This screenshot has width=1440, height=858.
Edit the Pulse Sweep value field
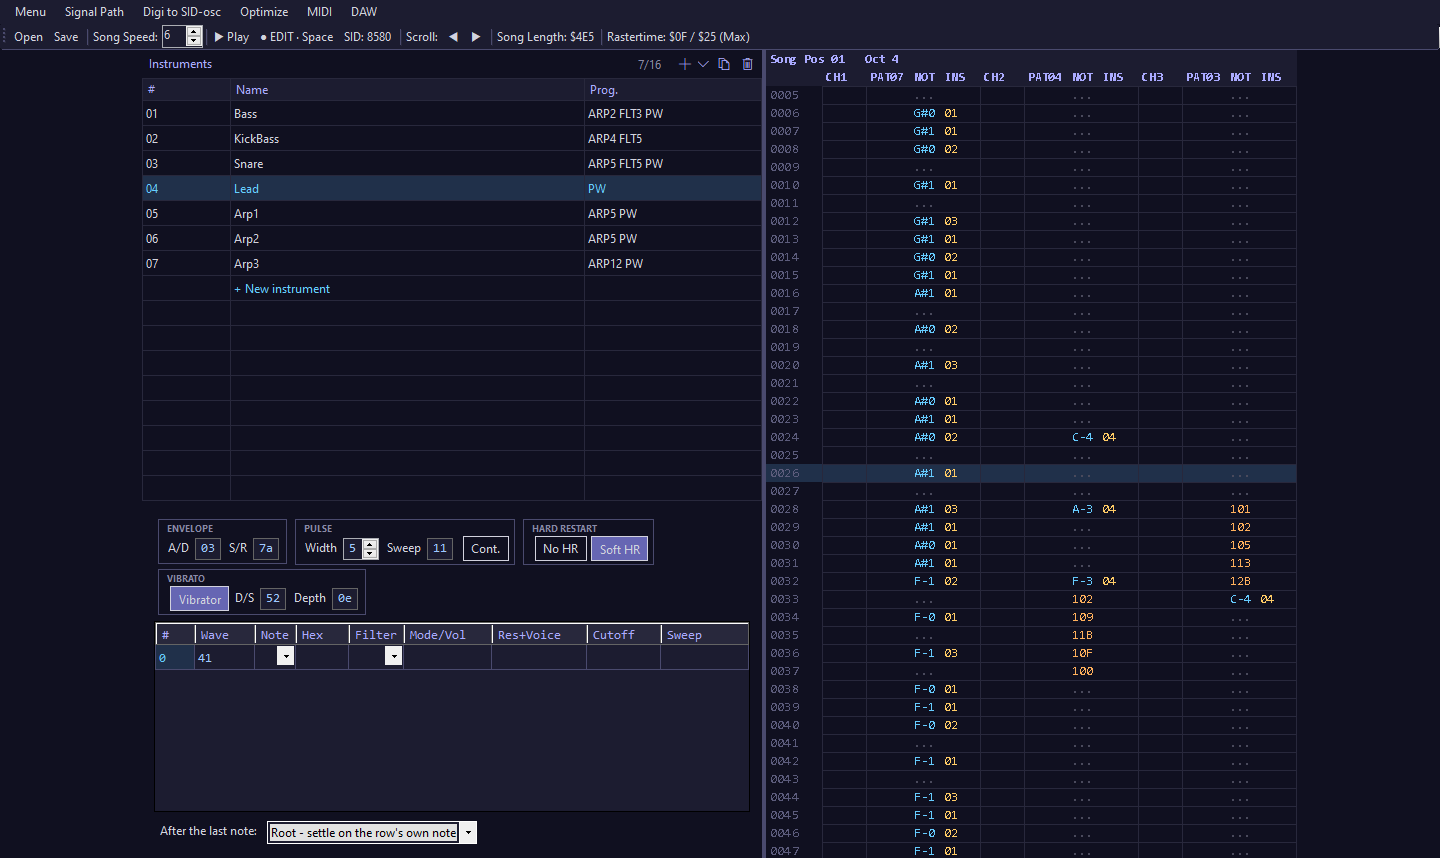[440, 548]
